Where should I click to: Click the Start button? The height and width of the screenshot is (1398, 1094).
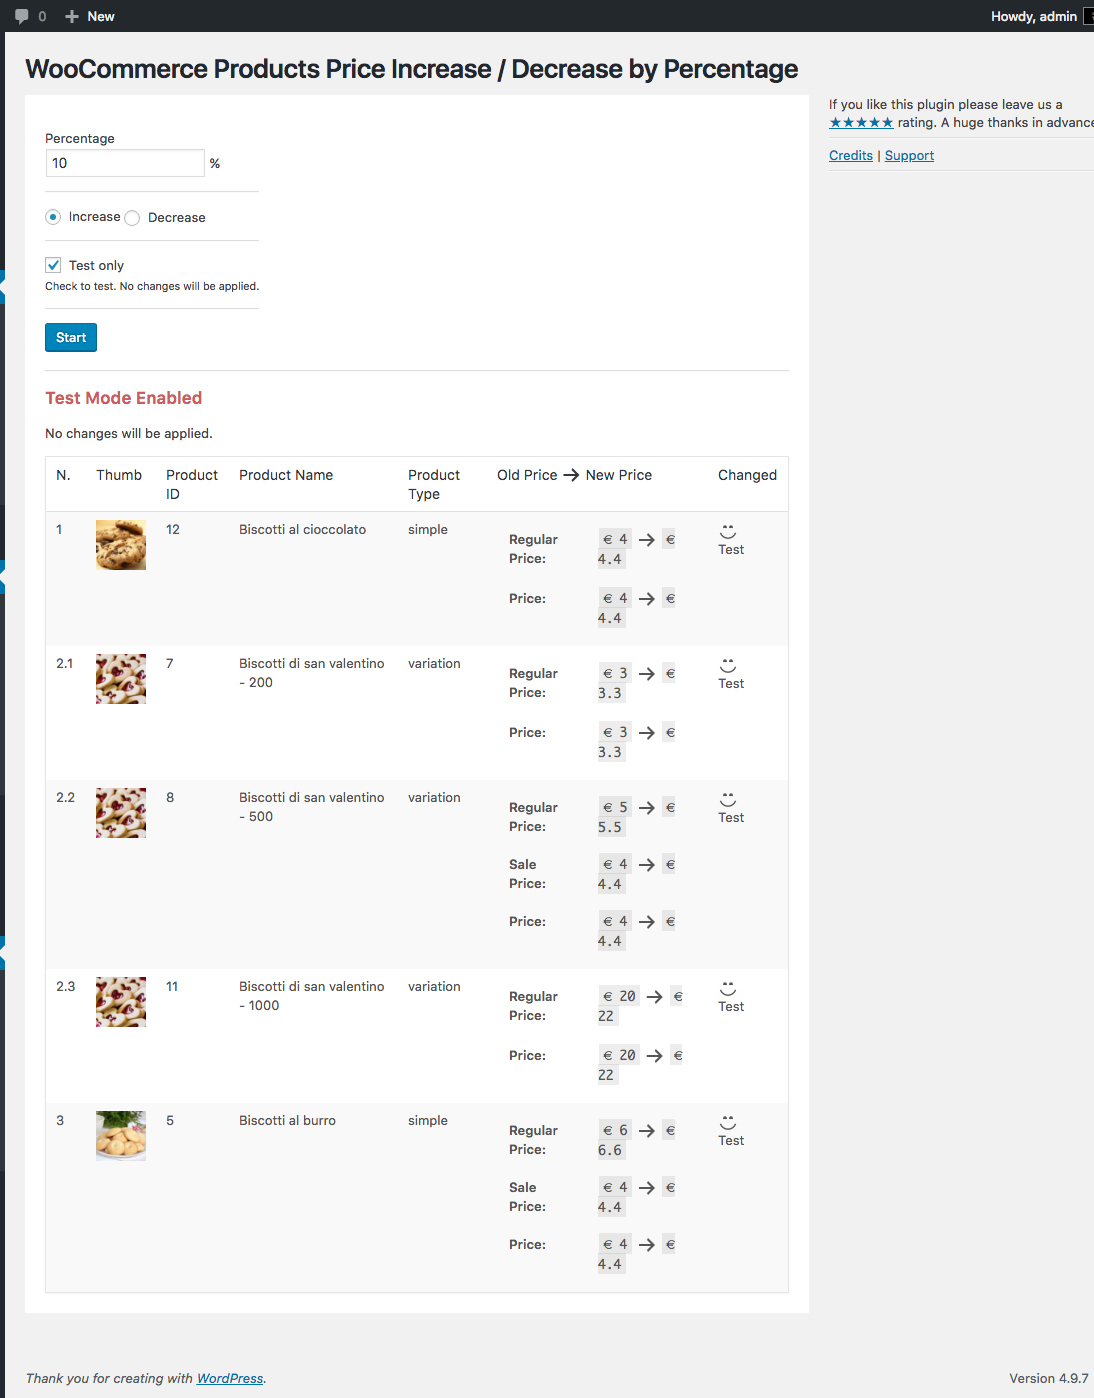(x=71, y=337)
